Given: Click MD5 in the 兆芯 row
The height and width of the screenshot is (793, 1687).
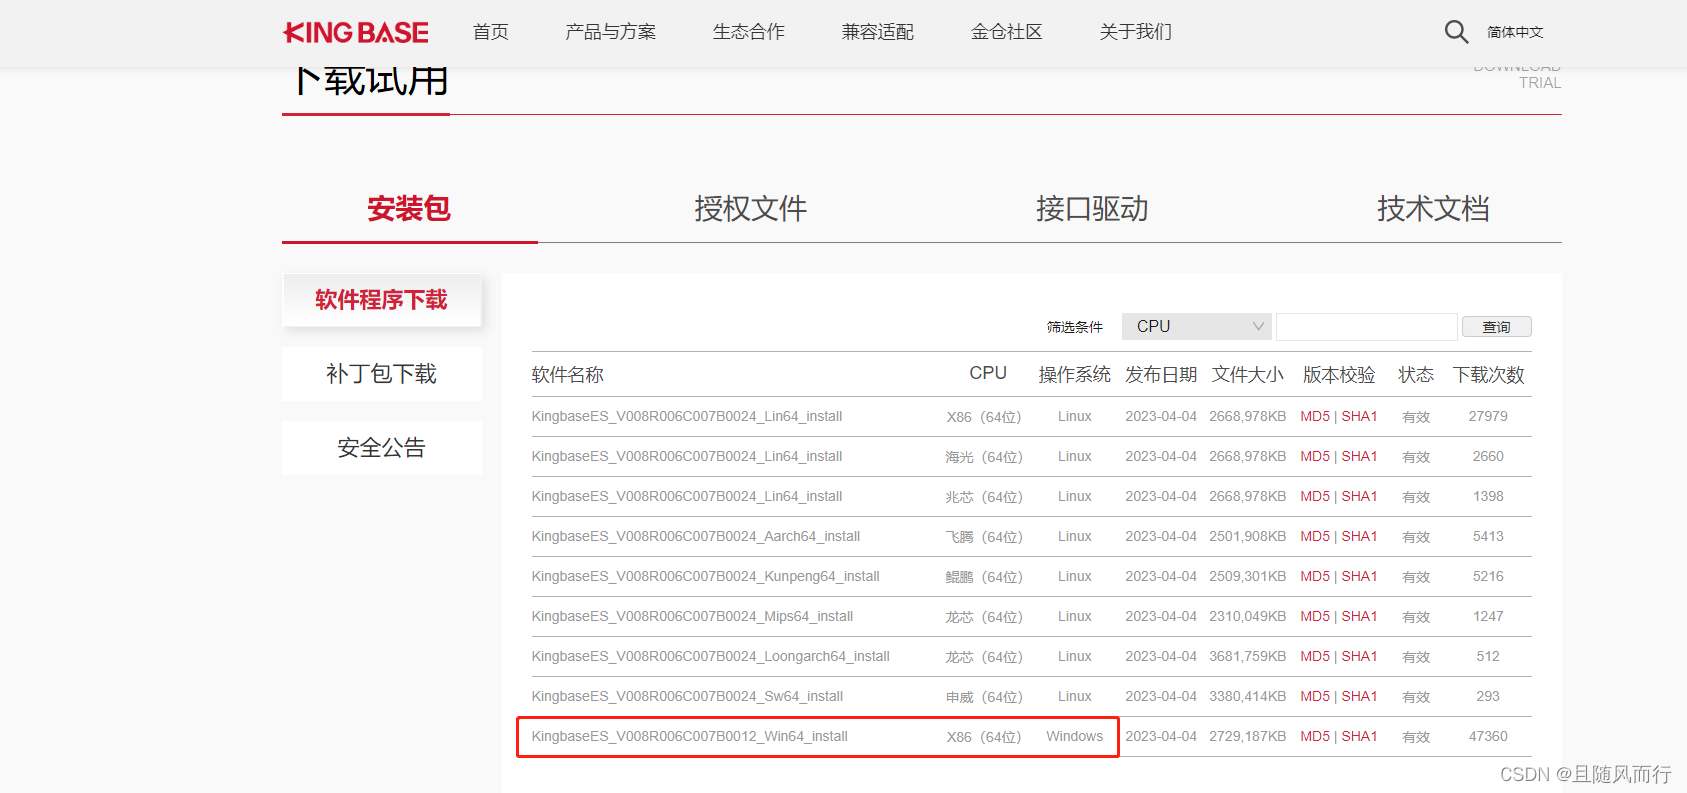Looking at the screenshot, I should pos(1315,496).
